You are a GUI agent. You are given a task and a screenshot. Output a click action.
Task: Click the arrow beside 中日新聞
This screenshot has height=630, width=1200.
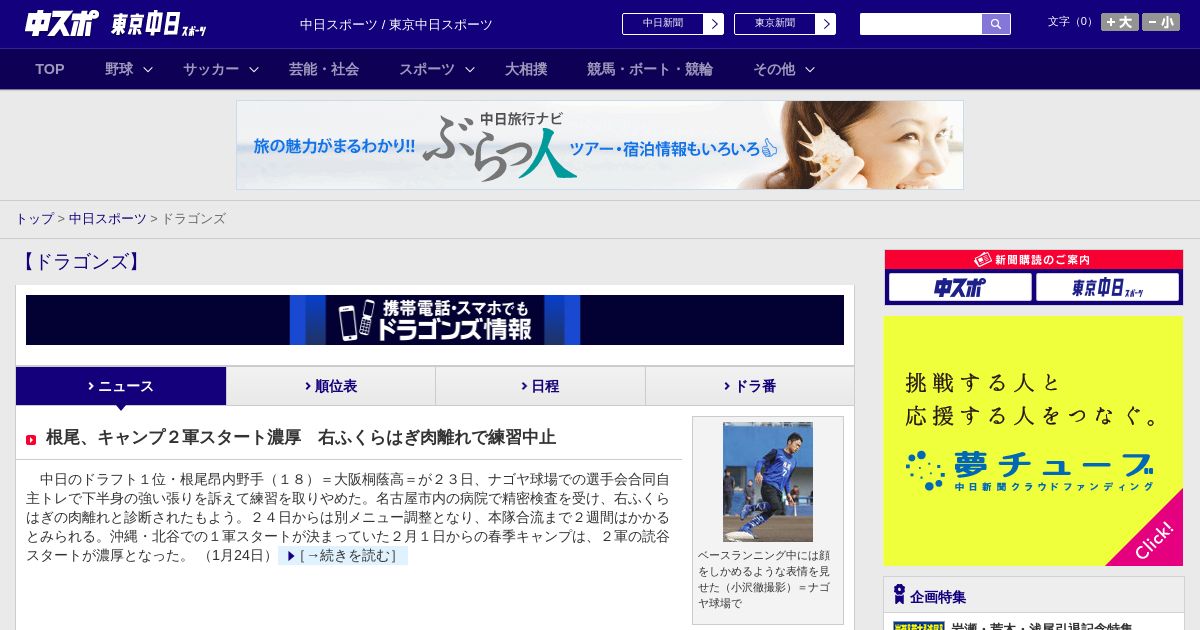click(x=713, y=24)
